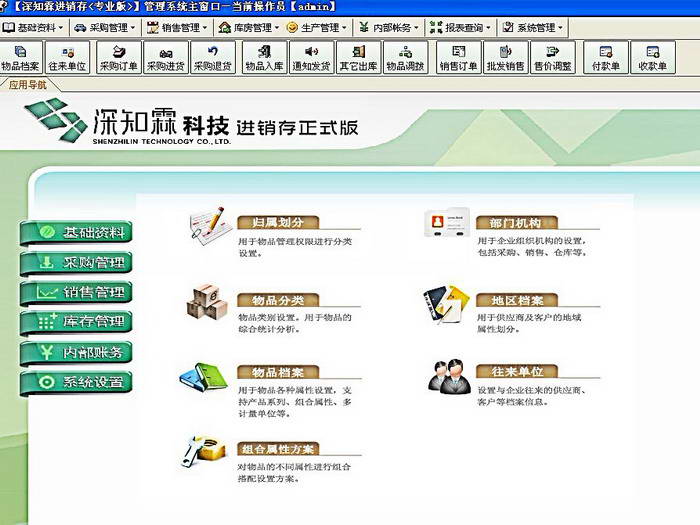The height and width of the screenshot is (525, 700).
Task: Click the pencil icon beside 归属划分
Action: 210,225
